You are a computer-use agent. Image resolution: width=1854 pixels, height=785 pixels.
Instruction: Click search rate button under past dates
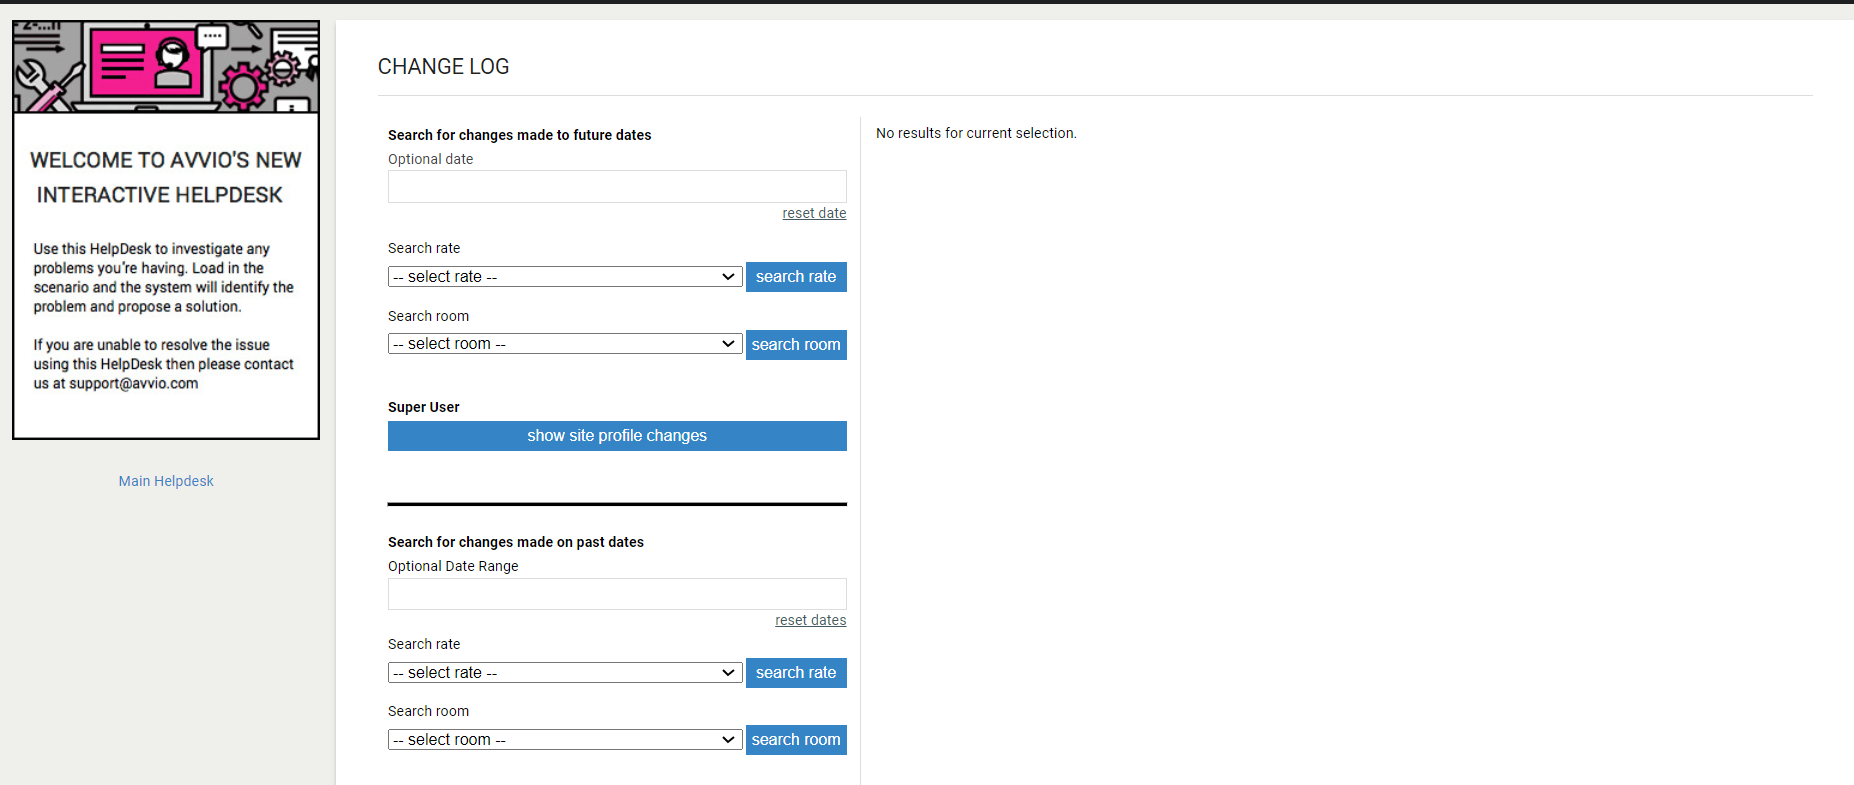(796, 673)
